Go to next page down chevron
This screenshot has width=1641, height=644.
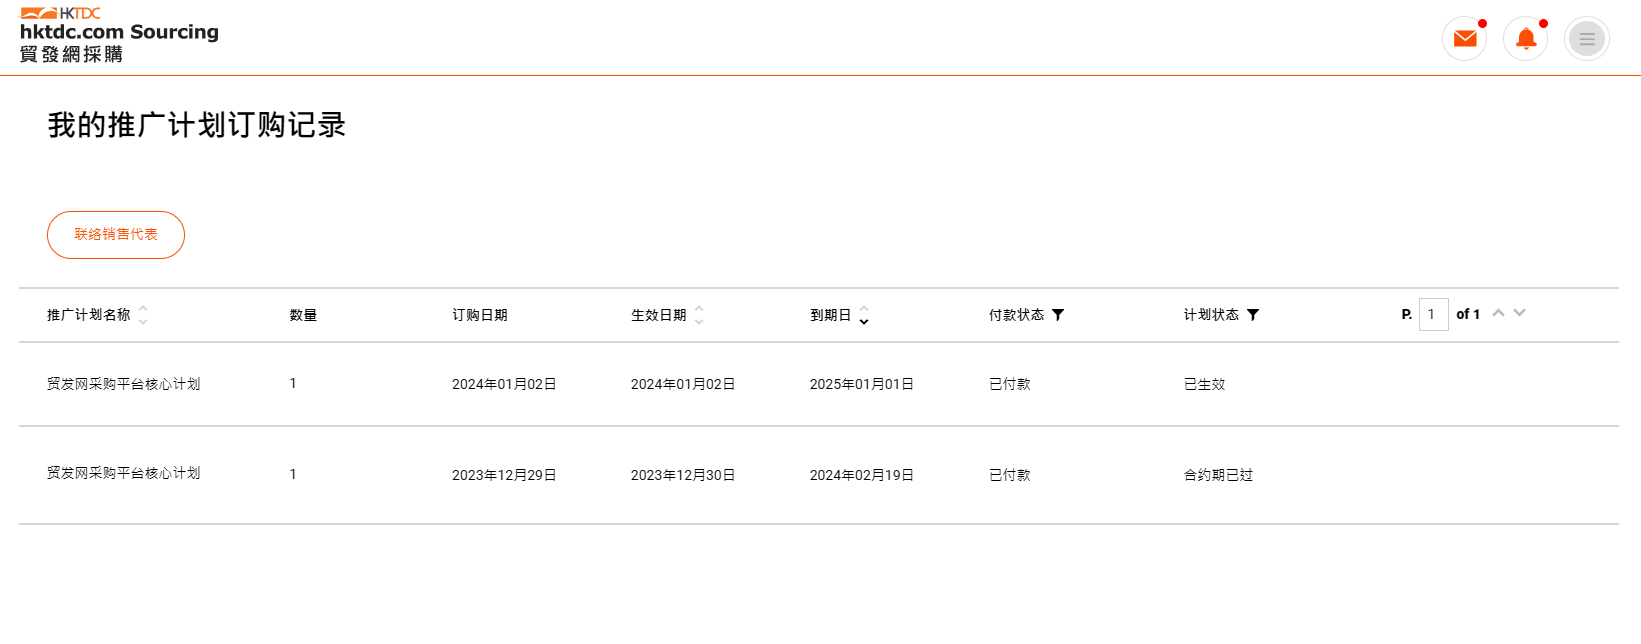(x=1520, y=313)
